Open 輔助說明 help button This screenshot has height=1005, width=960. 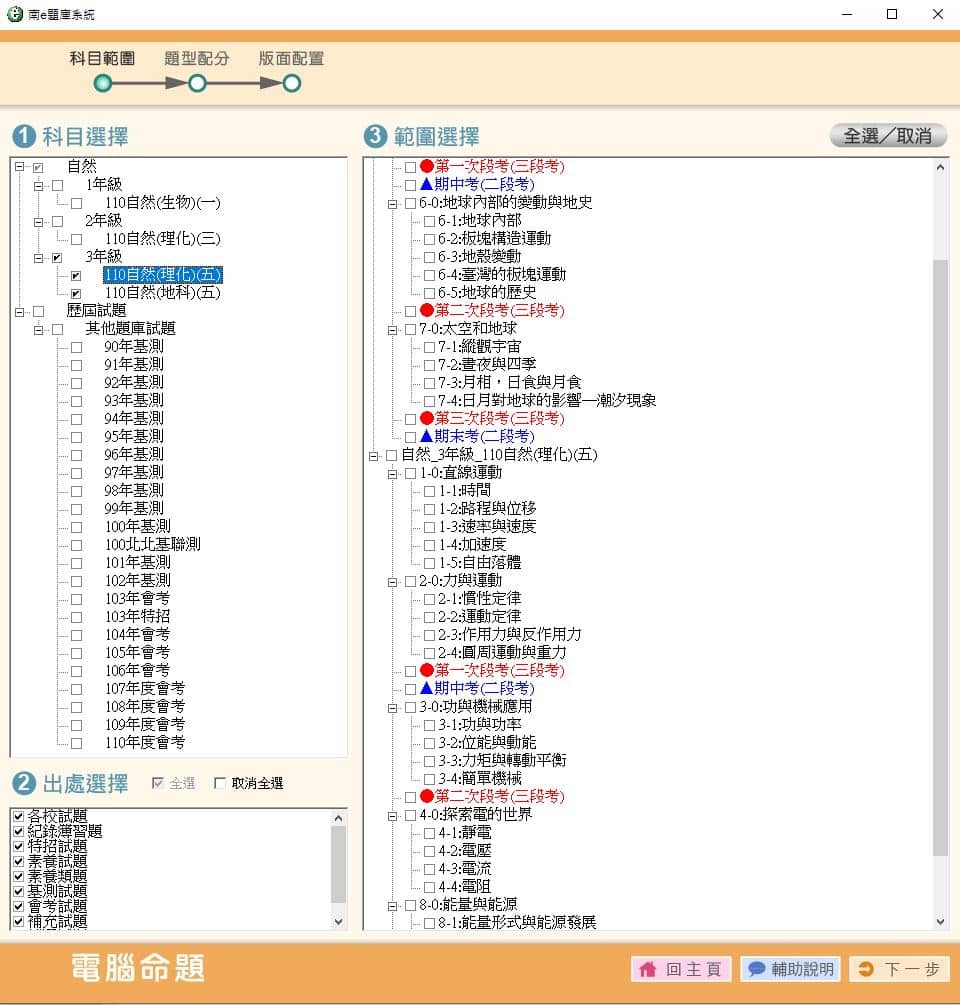pos(791,968)
